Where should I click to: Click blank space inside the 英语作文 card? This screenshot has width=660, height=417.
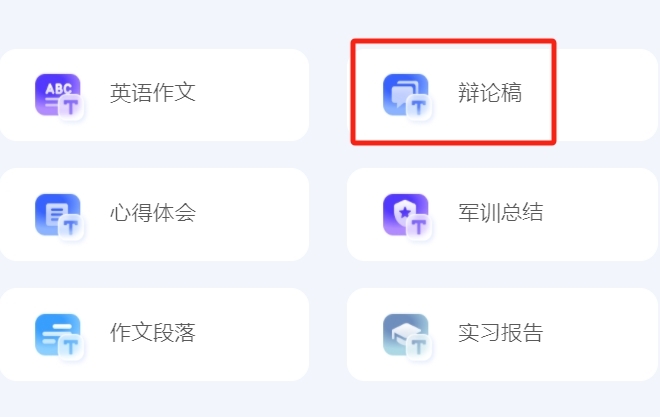click(x=253, y=95)
